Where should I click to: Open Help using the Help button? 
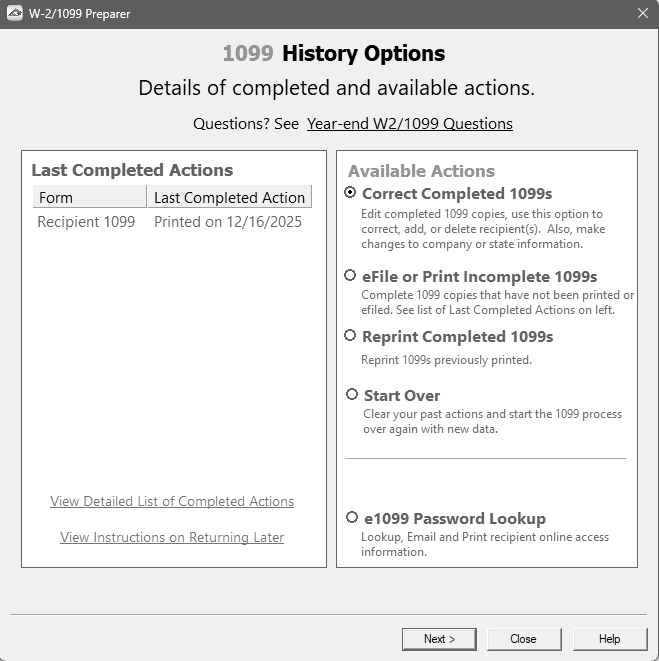(x=609, y=639)
